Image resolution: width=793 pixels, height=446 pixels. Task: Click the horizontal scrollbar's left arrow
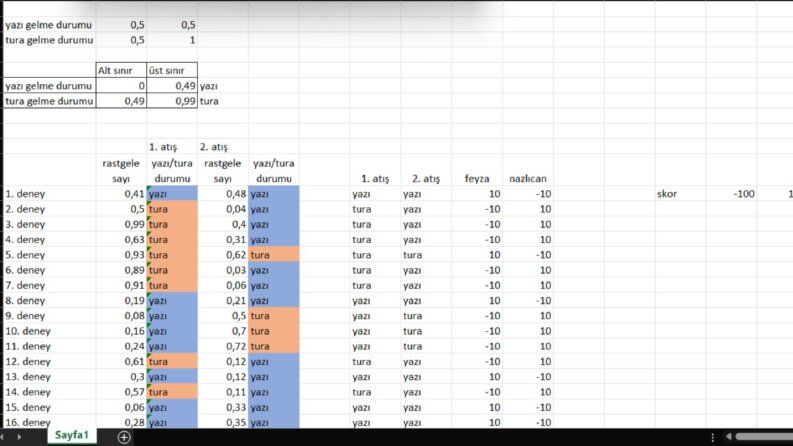pyautogui.click(x=728, y=436)
